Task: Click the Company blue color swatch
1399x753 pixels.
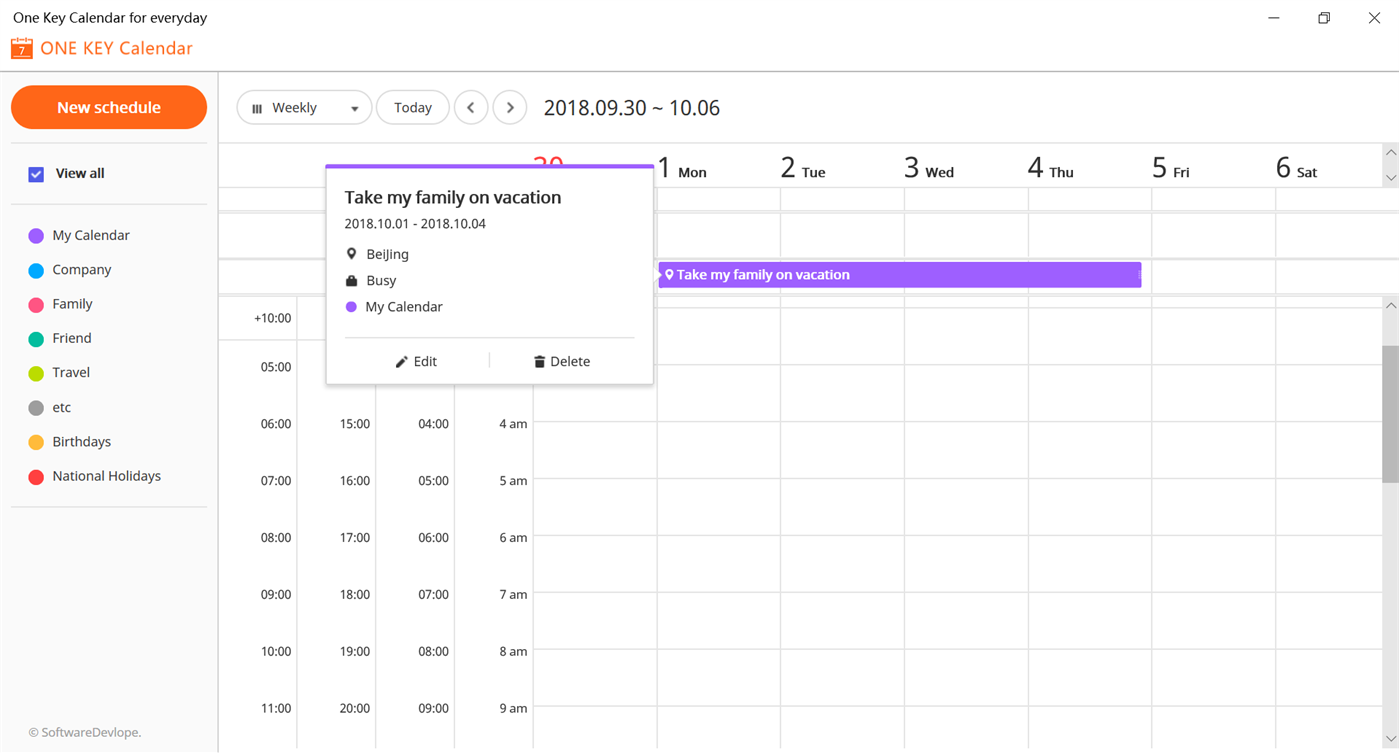Action: (x=35, y=269)
